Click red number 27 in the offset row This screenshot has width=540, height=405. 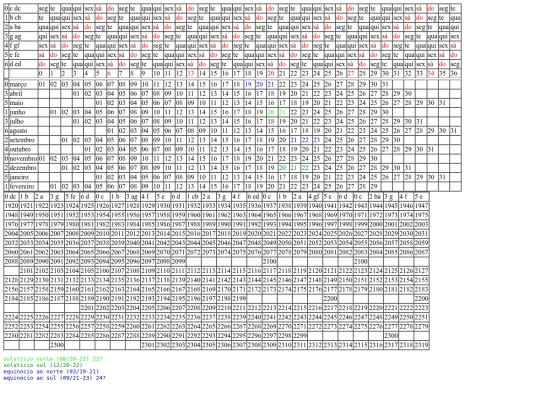[351, 73]
